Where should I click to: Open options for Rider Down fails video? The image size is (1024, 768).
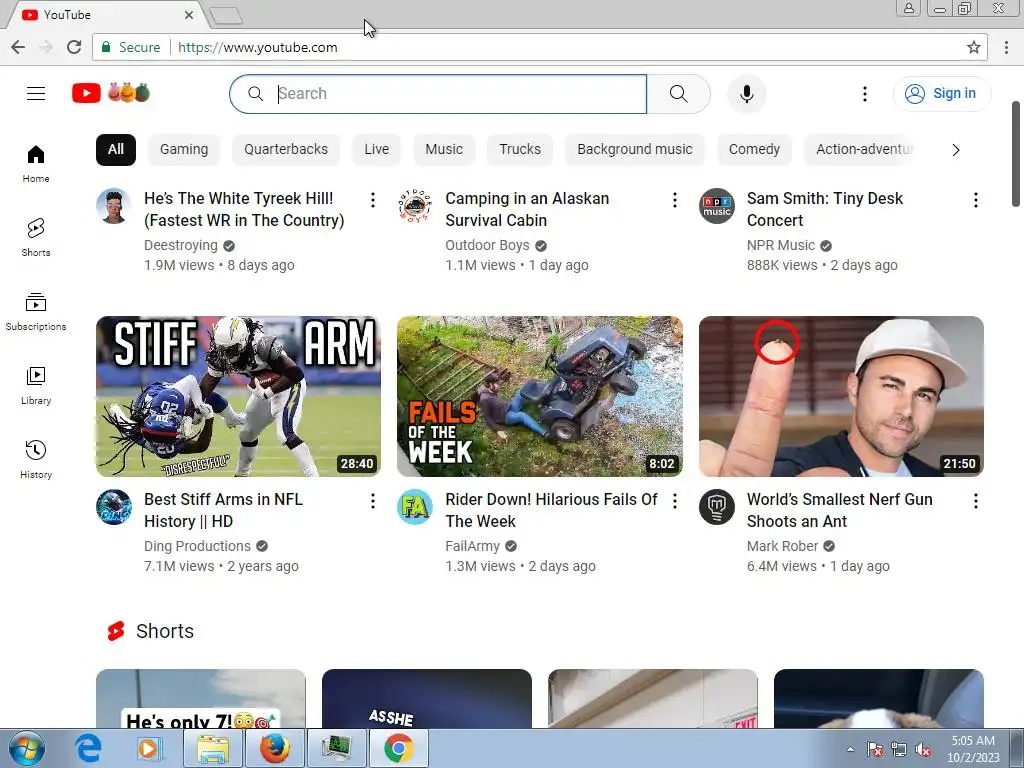pos(675,501)
